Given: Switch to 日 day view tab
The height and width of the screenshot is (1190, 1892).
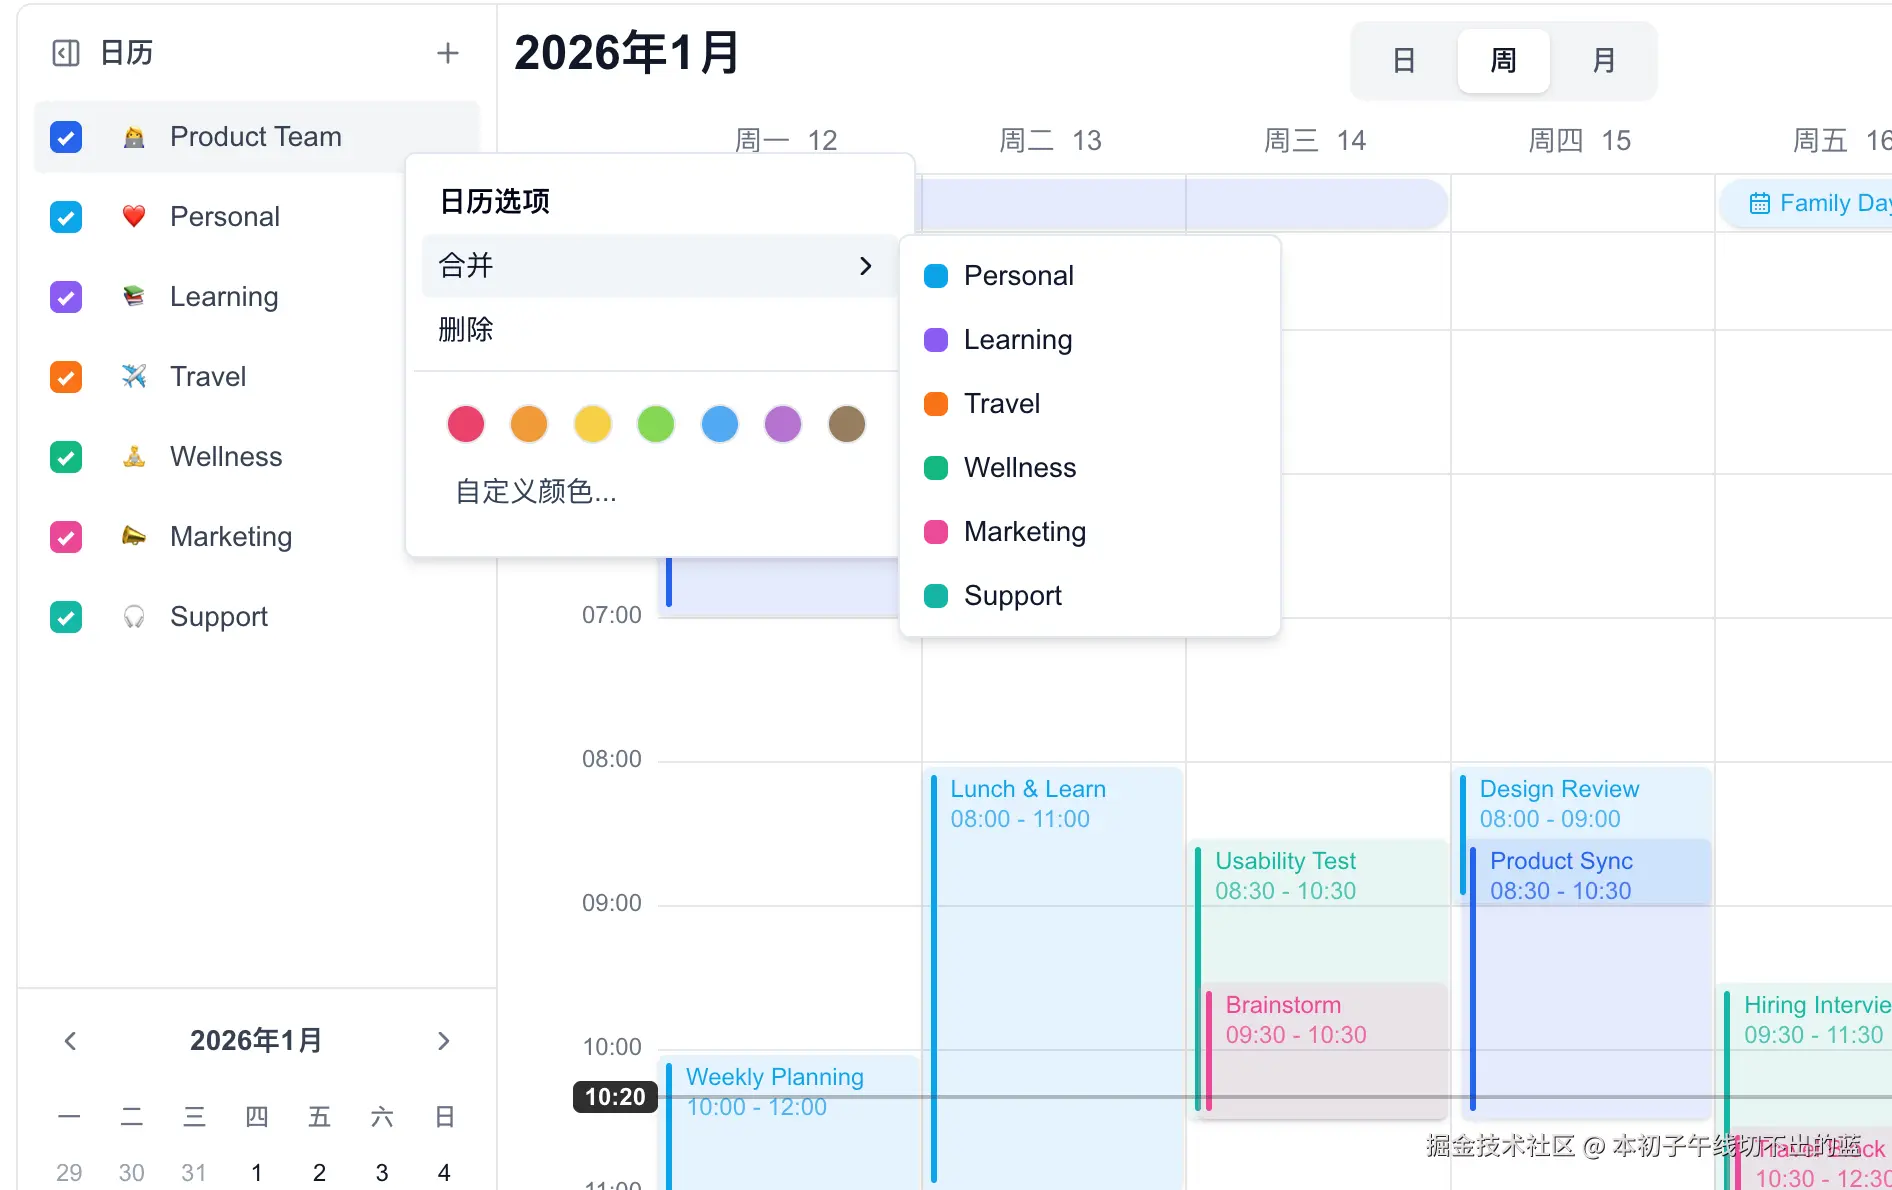Looking at the screenshot, I should pos(1404,61).
